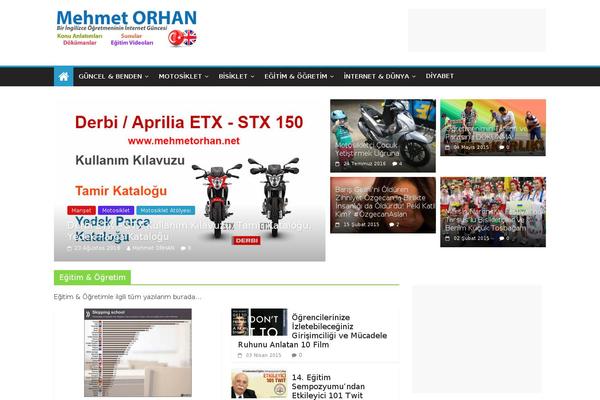The height and width of the screenshot is (400, 600).
Task: Open the DON'T film poster thumbnail
Action: [259, 322]
